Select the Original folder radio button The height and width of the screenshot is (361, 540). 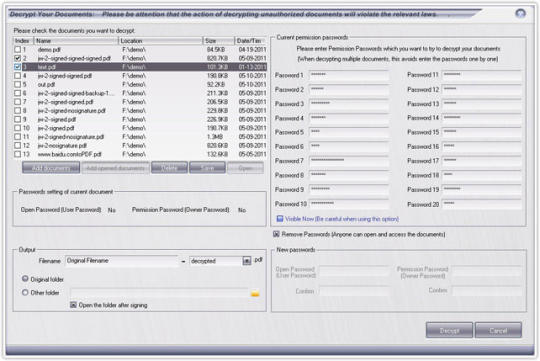point(25,279)
